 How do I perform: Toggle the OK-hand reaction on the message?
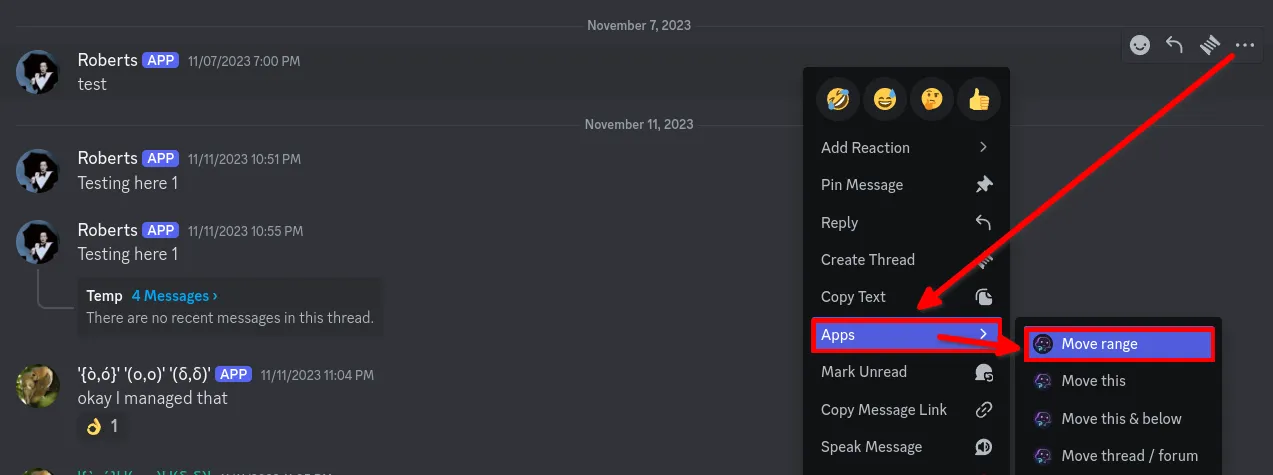pyautogui.click(x=102, y=426)
